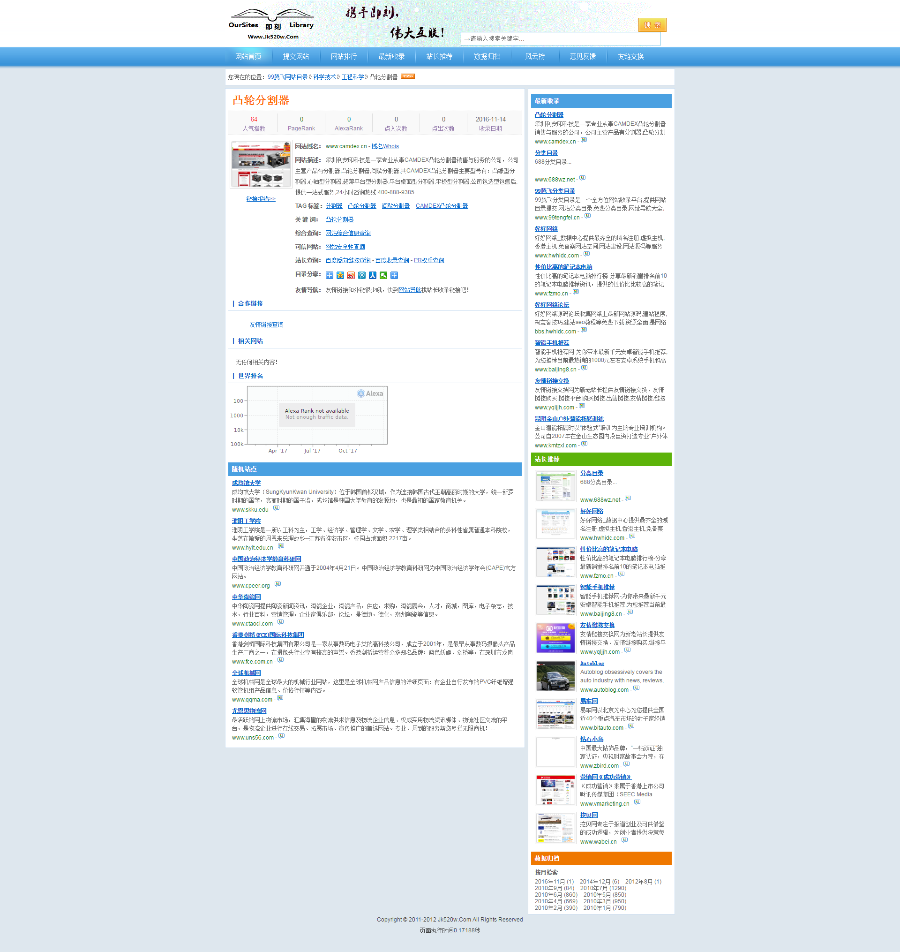Click the small icon beside www.cpeer.org
This screenshot has width=900, height=952.
pos(278,584)
